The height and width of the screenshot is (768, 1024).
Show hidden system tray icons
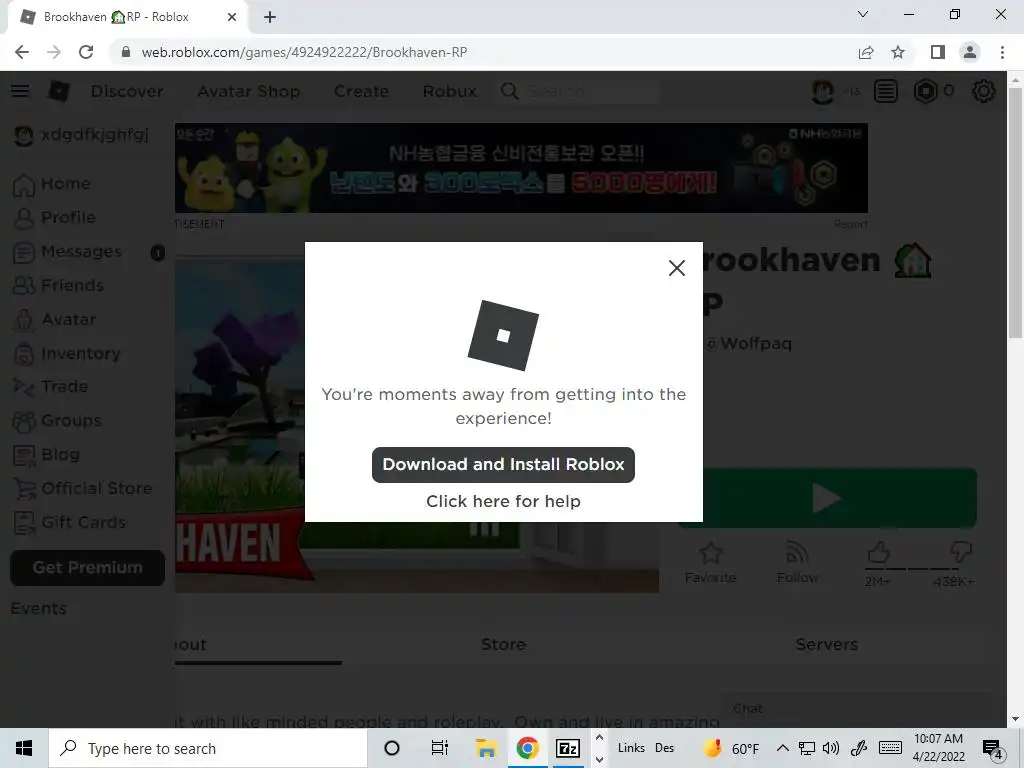[782, 748]
